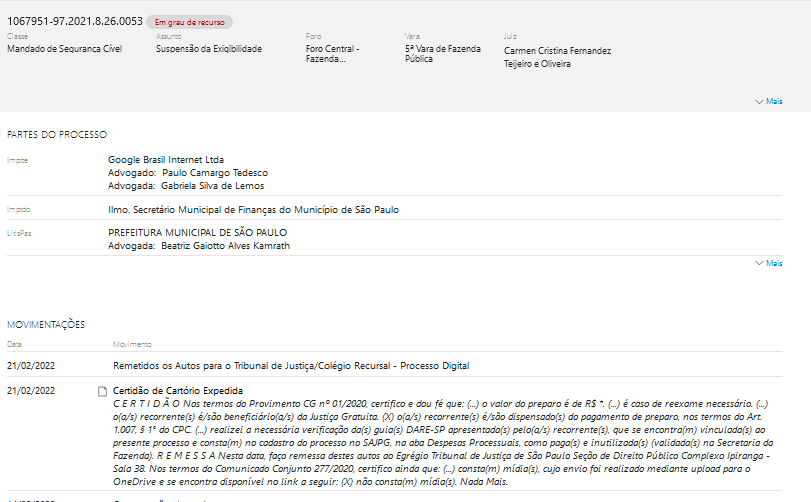Click the subject Suspensão da Exigibilidade
The width and height of the screenshot is (811, 502).
pyautogui.click(x=208, y=48)
